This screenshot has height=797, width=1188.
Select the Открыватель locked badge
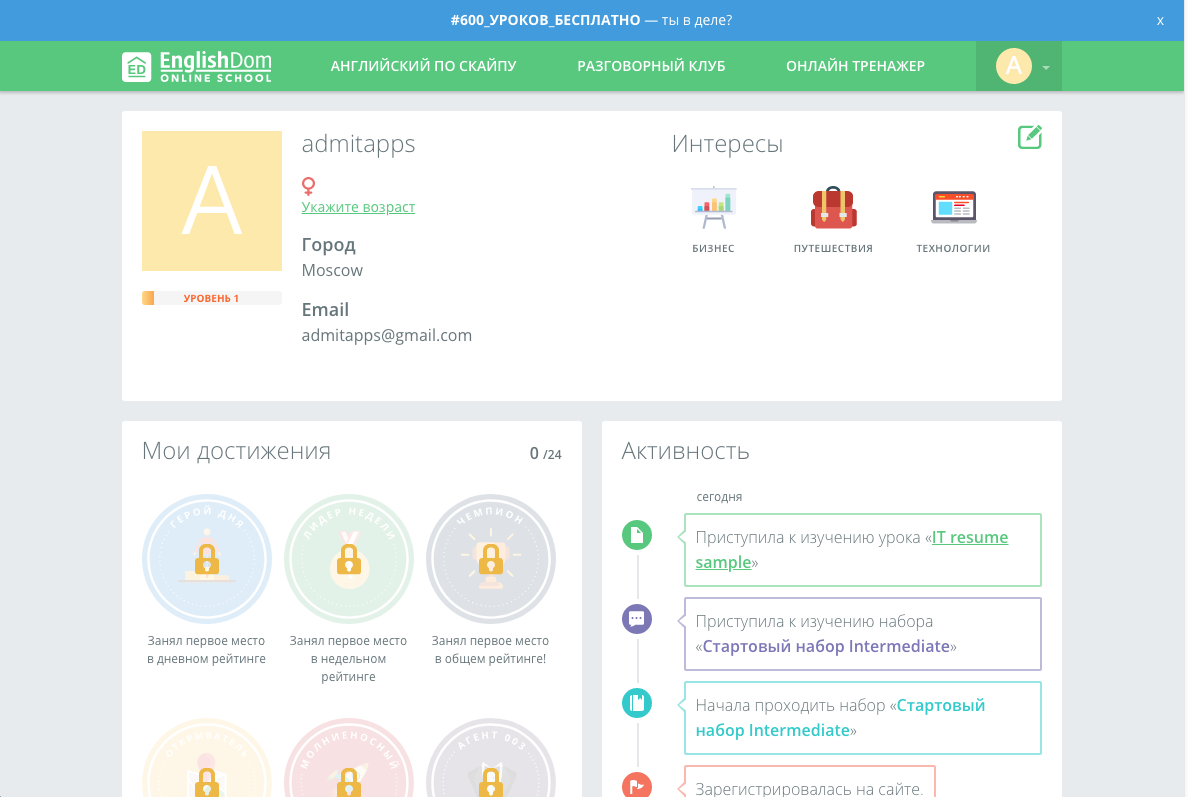click(207, 758)
